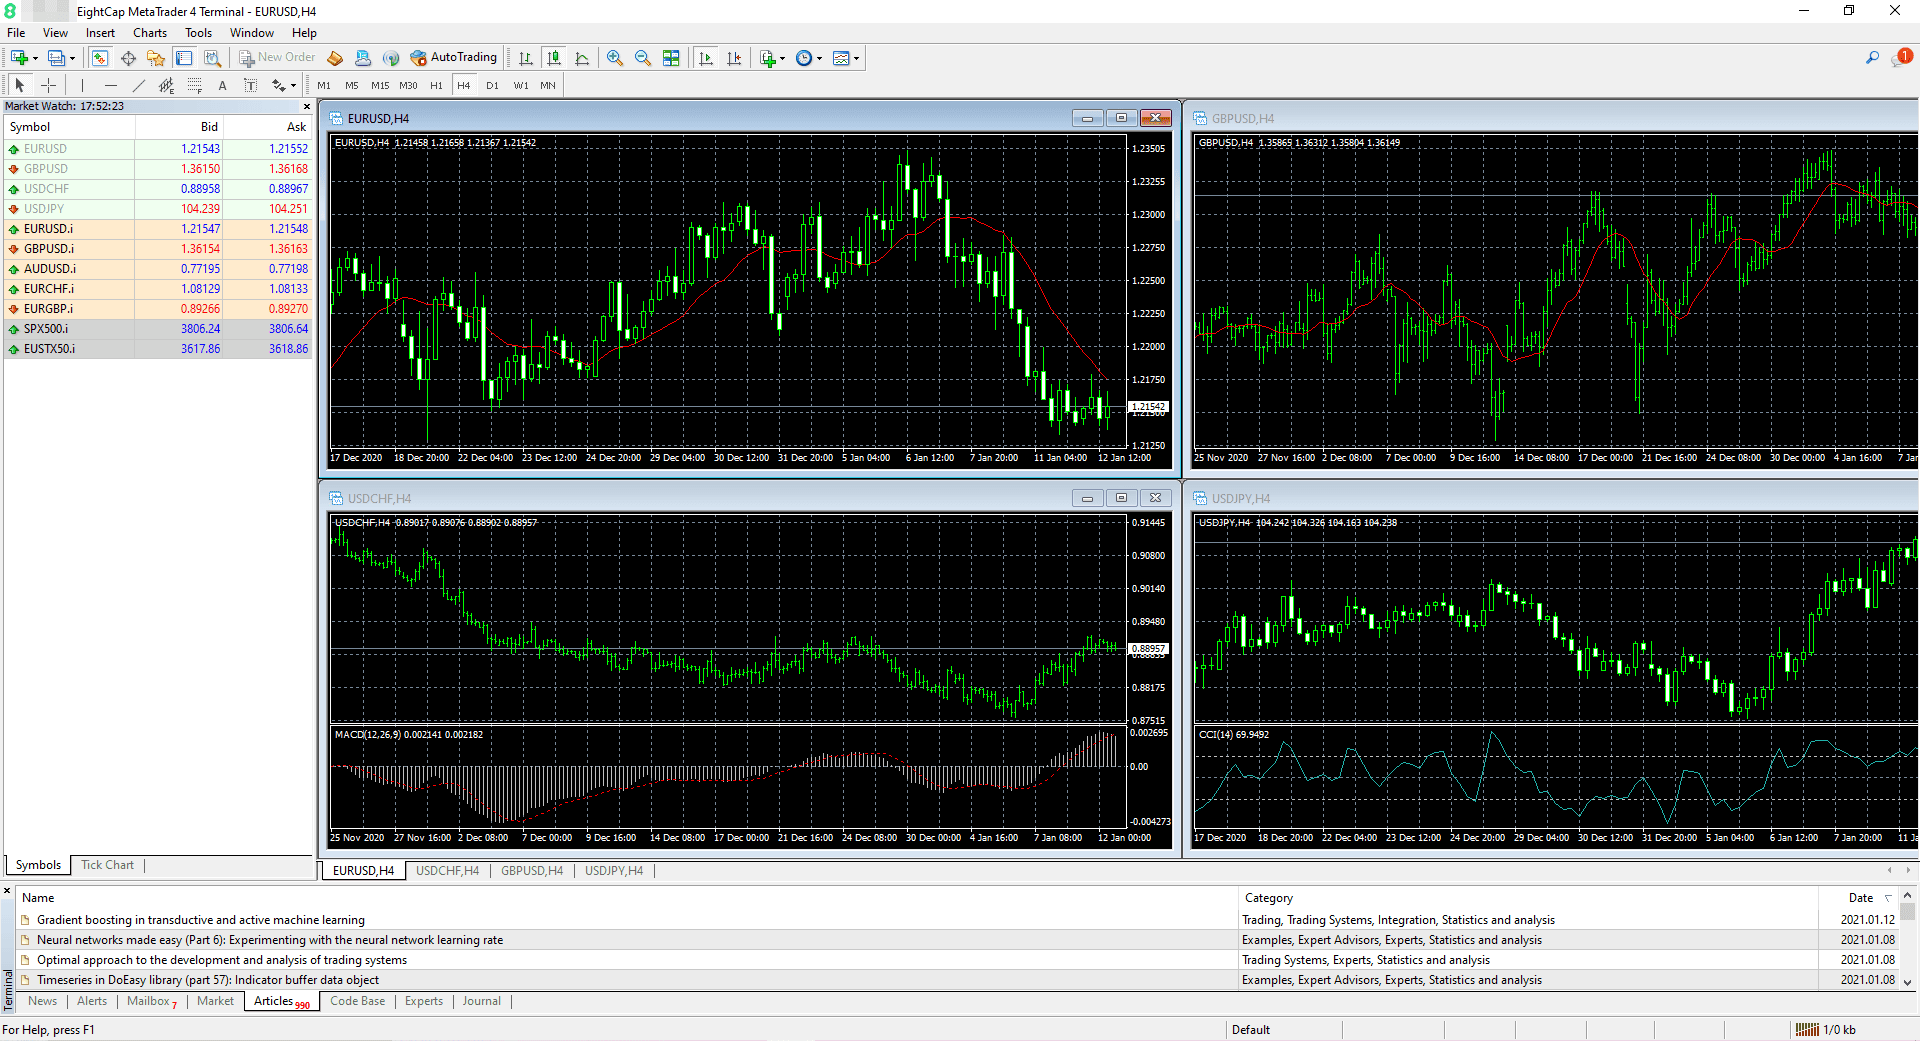Toggle chart auto scroll
Image resolution: width=1920 pixels, height=1041 pixels.
(706, 57)
